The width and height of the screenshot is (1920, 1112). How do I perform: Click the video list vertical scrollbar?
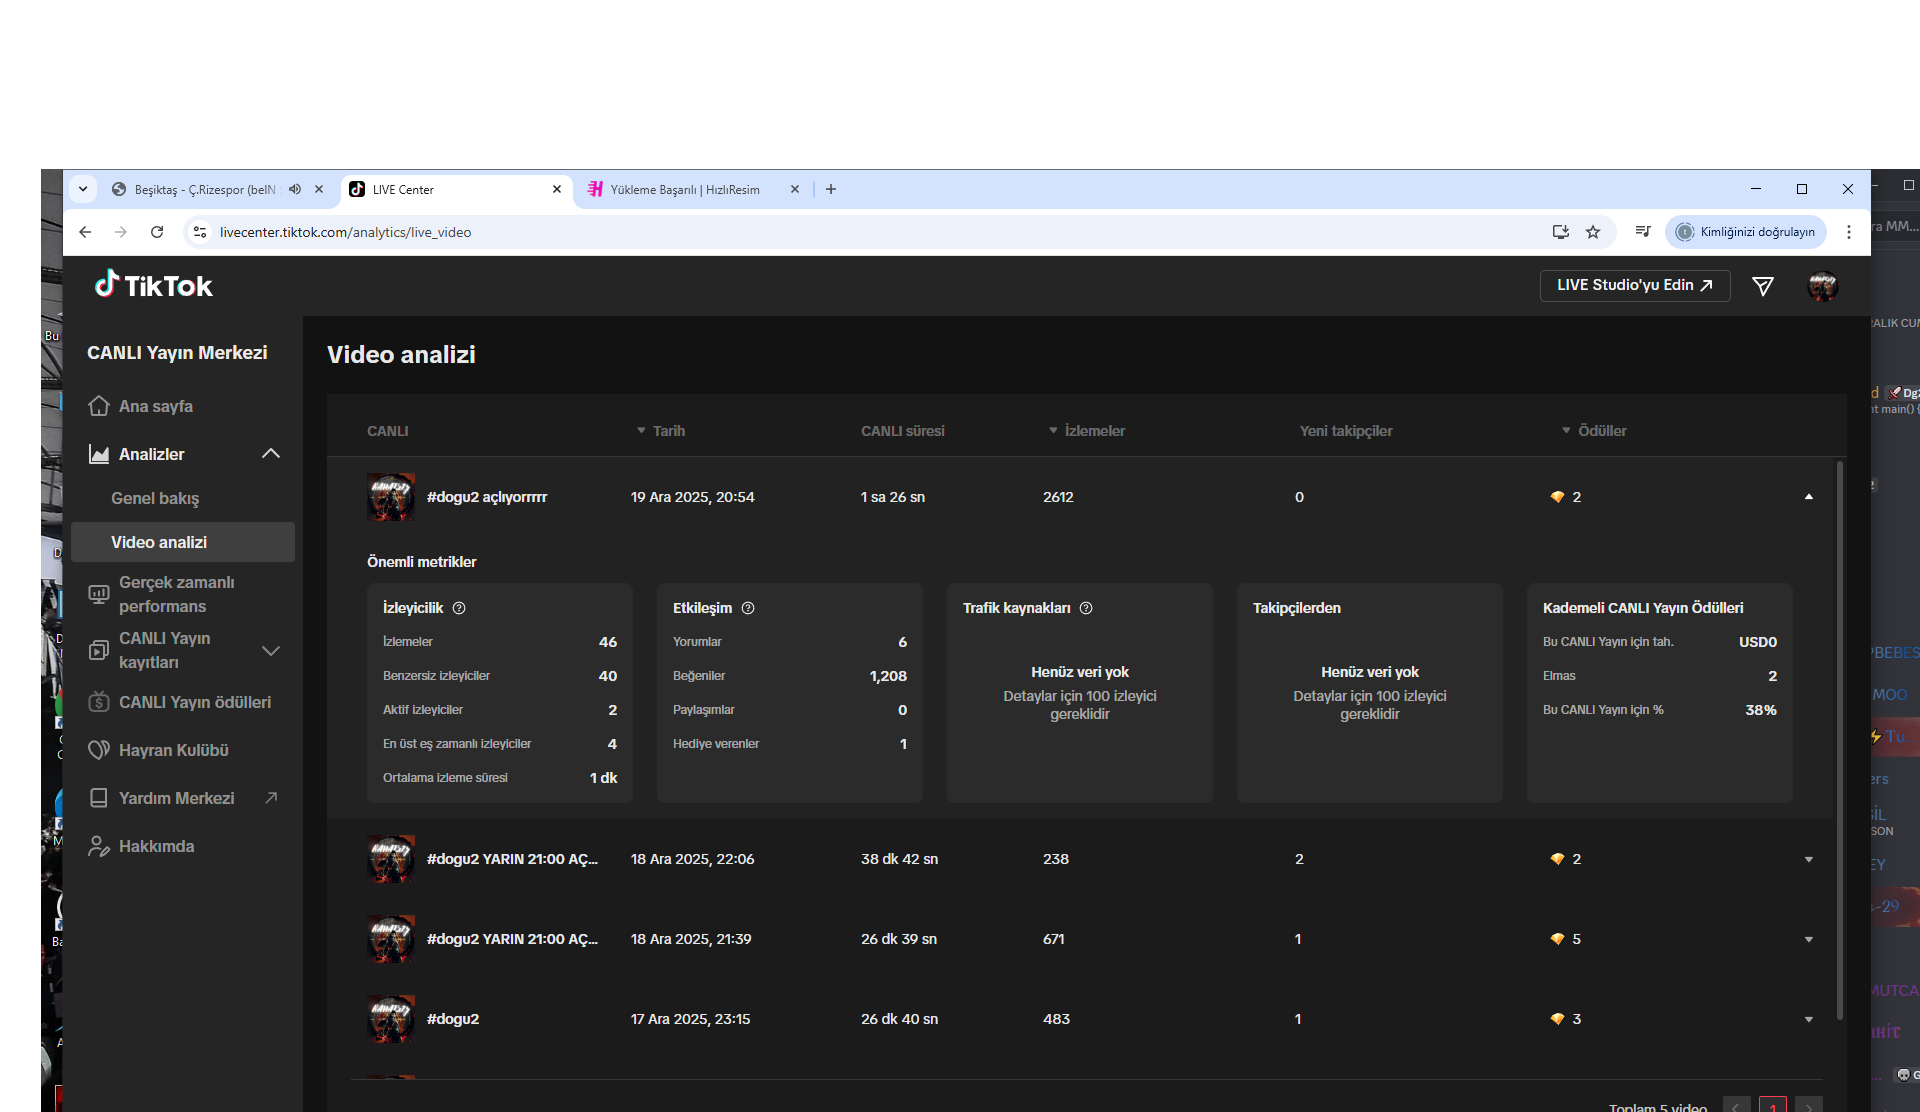click(x=1840, y=740)
